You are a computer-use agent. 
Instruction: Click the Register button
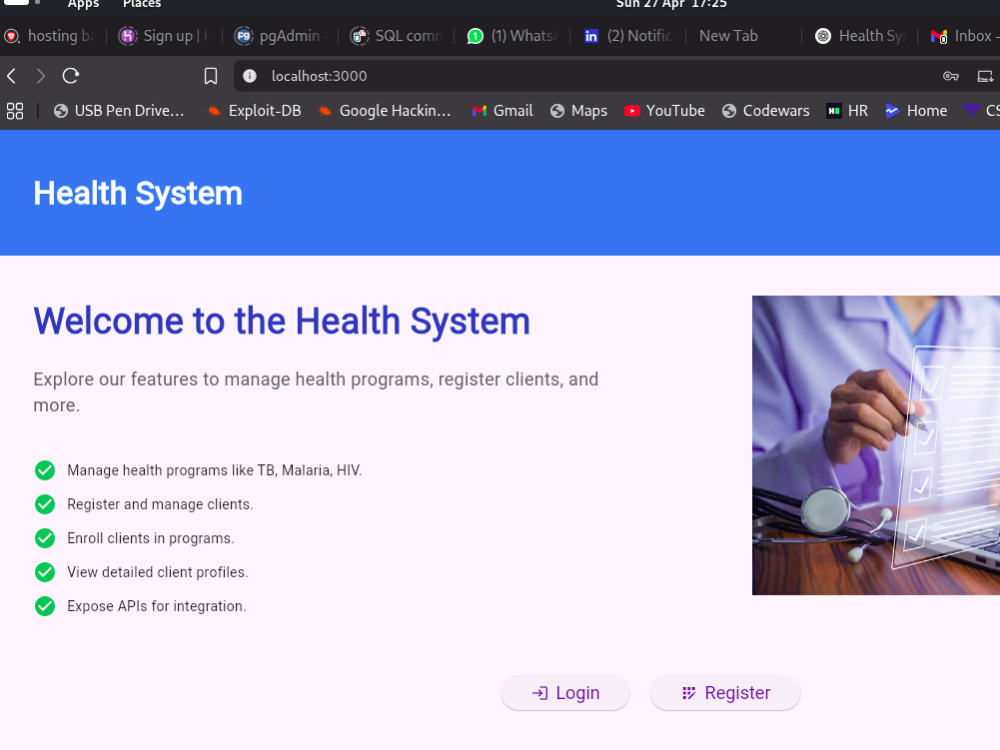725,693
